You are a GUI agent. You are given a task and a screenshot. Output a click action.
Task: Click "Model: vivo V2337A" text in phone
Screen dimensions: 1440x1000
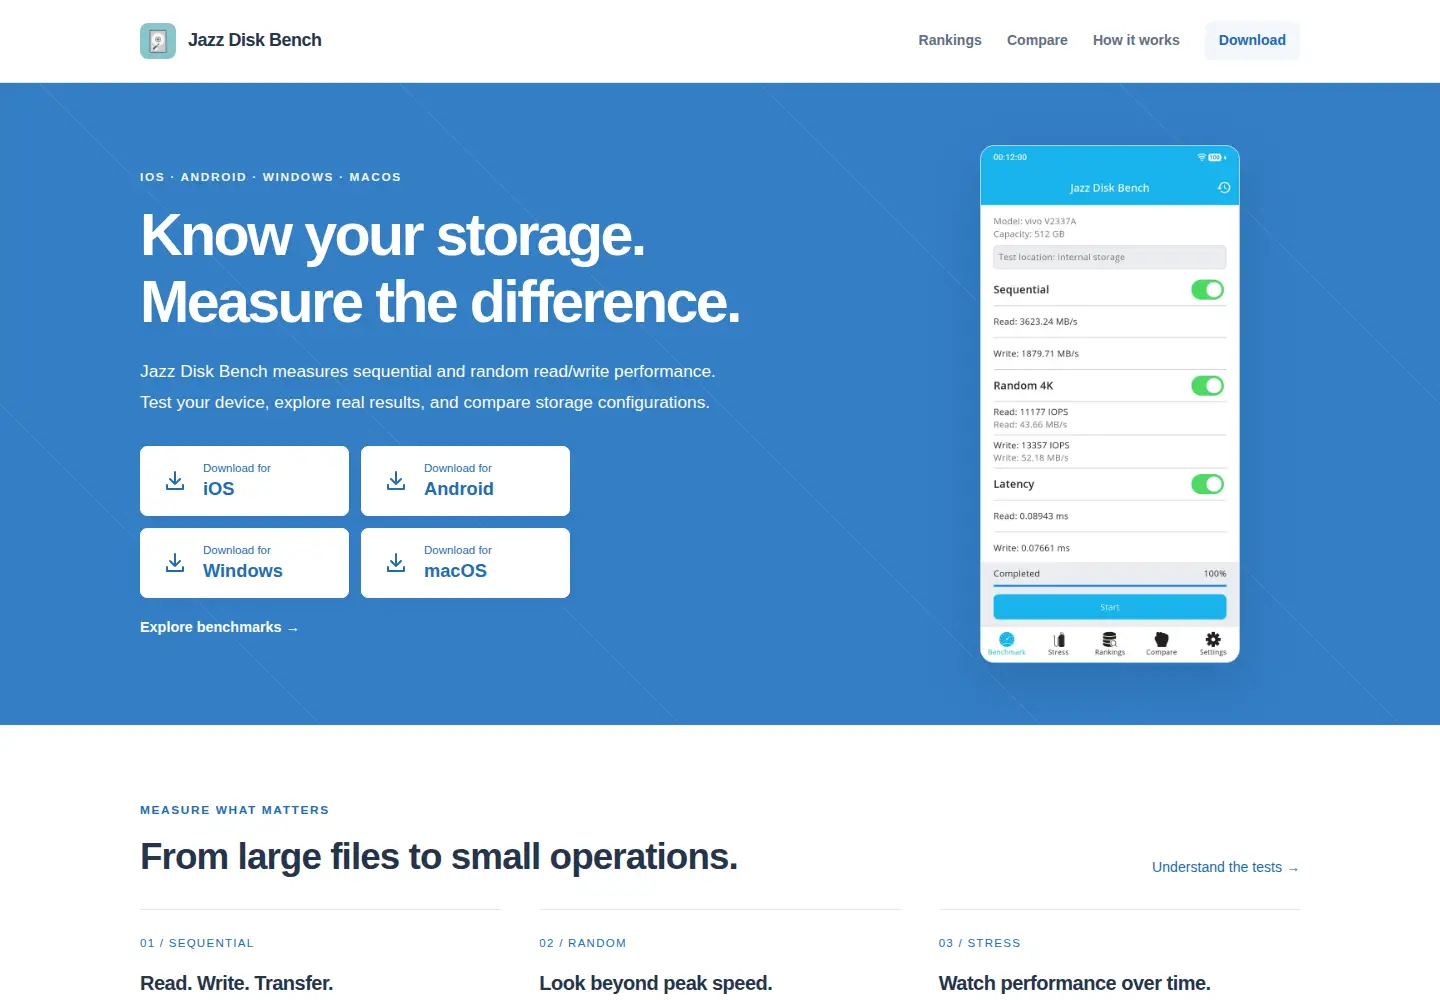pyautogui.click(x=1035, y=221)
